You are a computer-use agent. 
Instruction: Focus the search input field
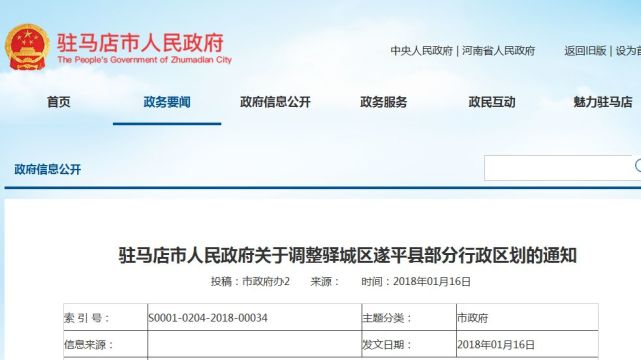point(558,168)
